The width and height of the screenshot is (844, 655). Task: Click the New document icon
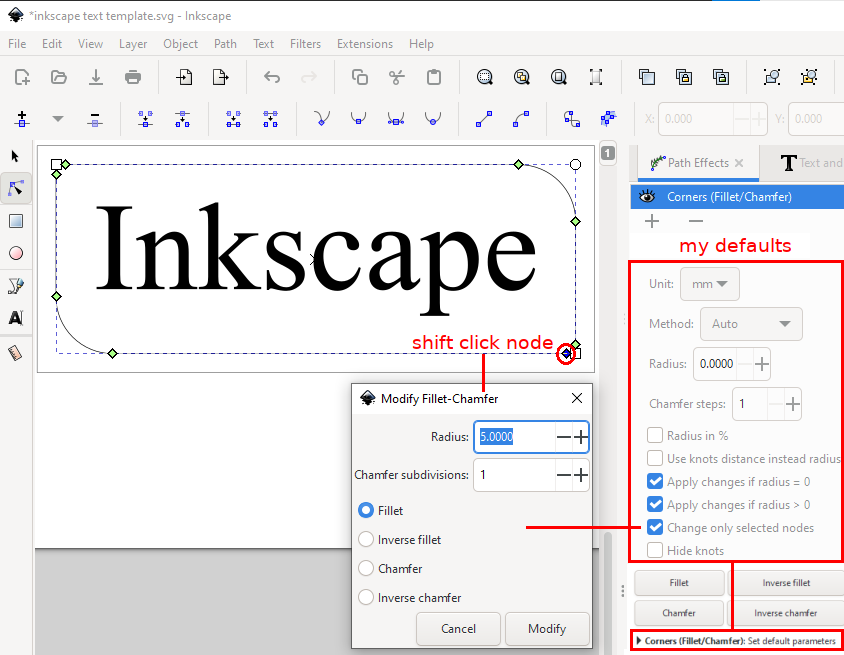pyautogui.click(x=22, y=78)
